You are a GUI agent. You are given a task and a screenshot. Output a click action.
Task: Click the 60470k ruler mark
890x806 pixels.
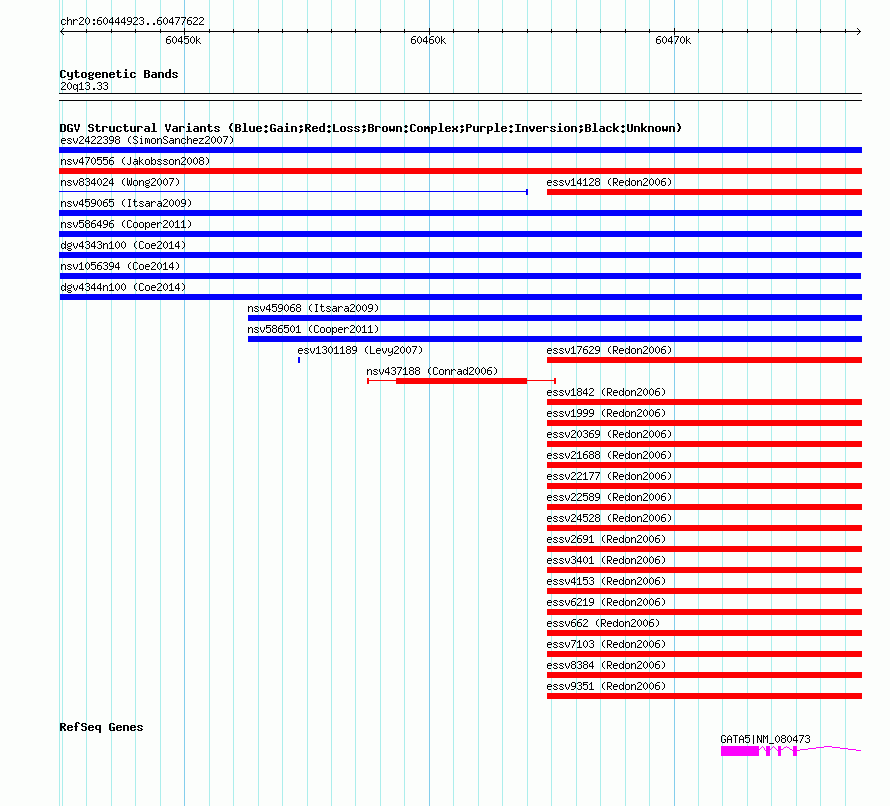pos(673,40)
